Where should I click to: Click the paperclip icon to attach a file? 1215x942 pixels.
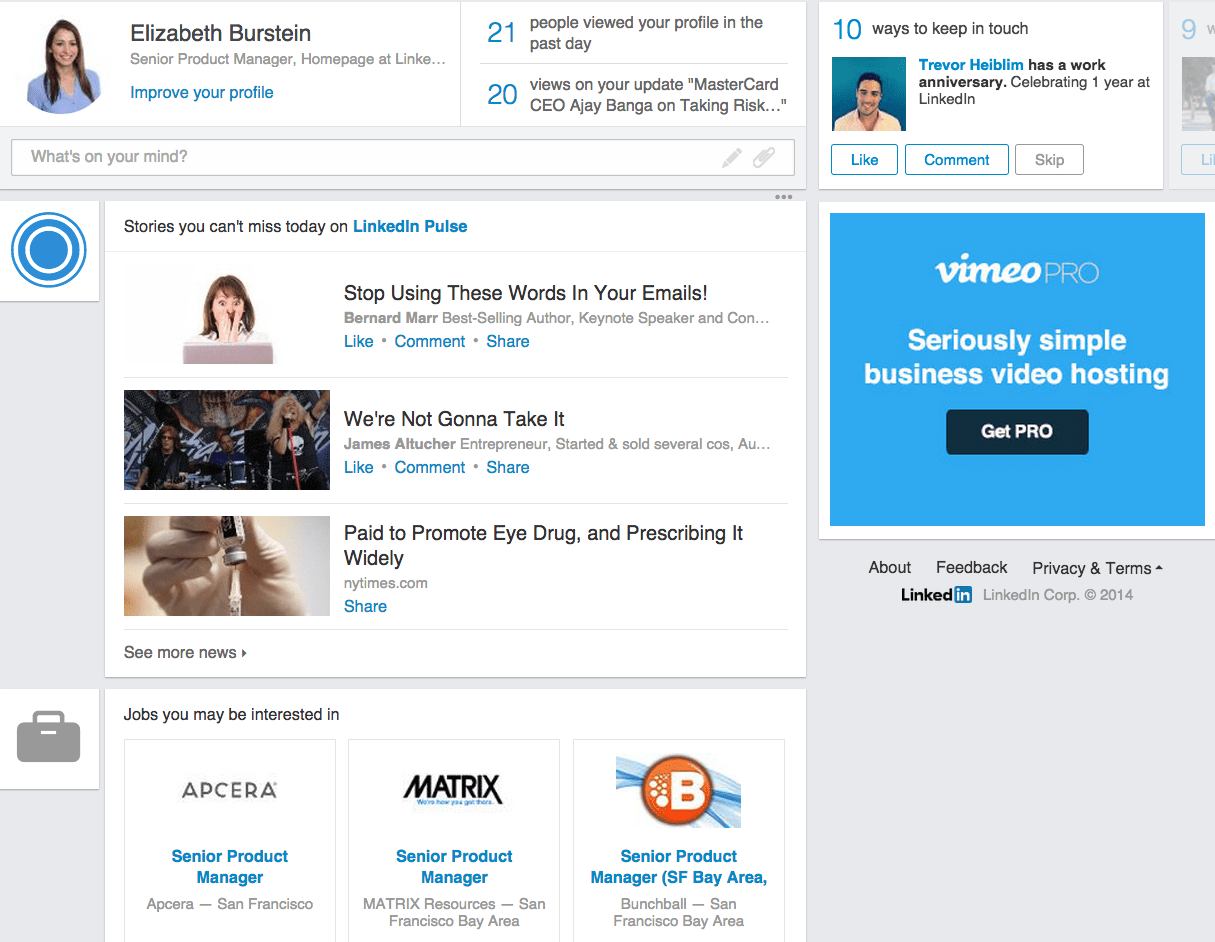click(763, 157)
